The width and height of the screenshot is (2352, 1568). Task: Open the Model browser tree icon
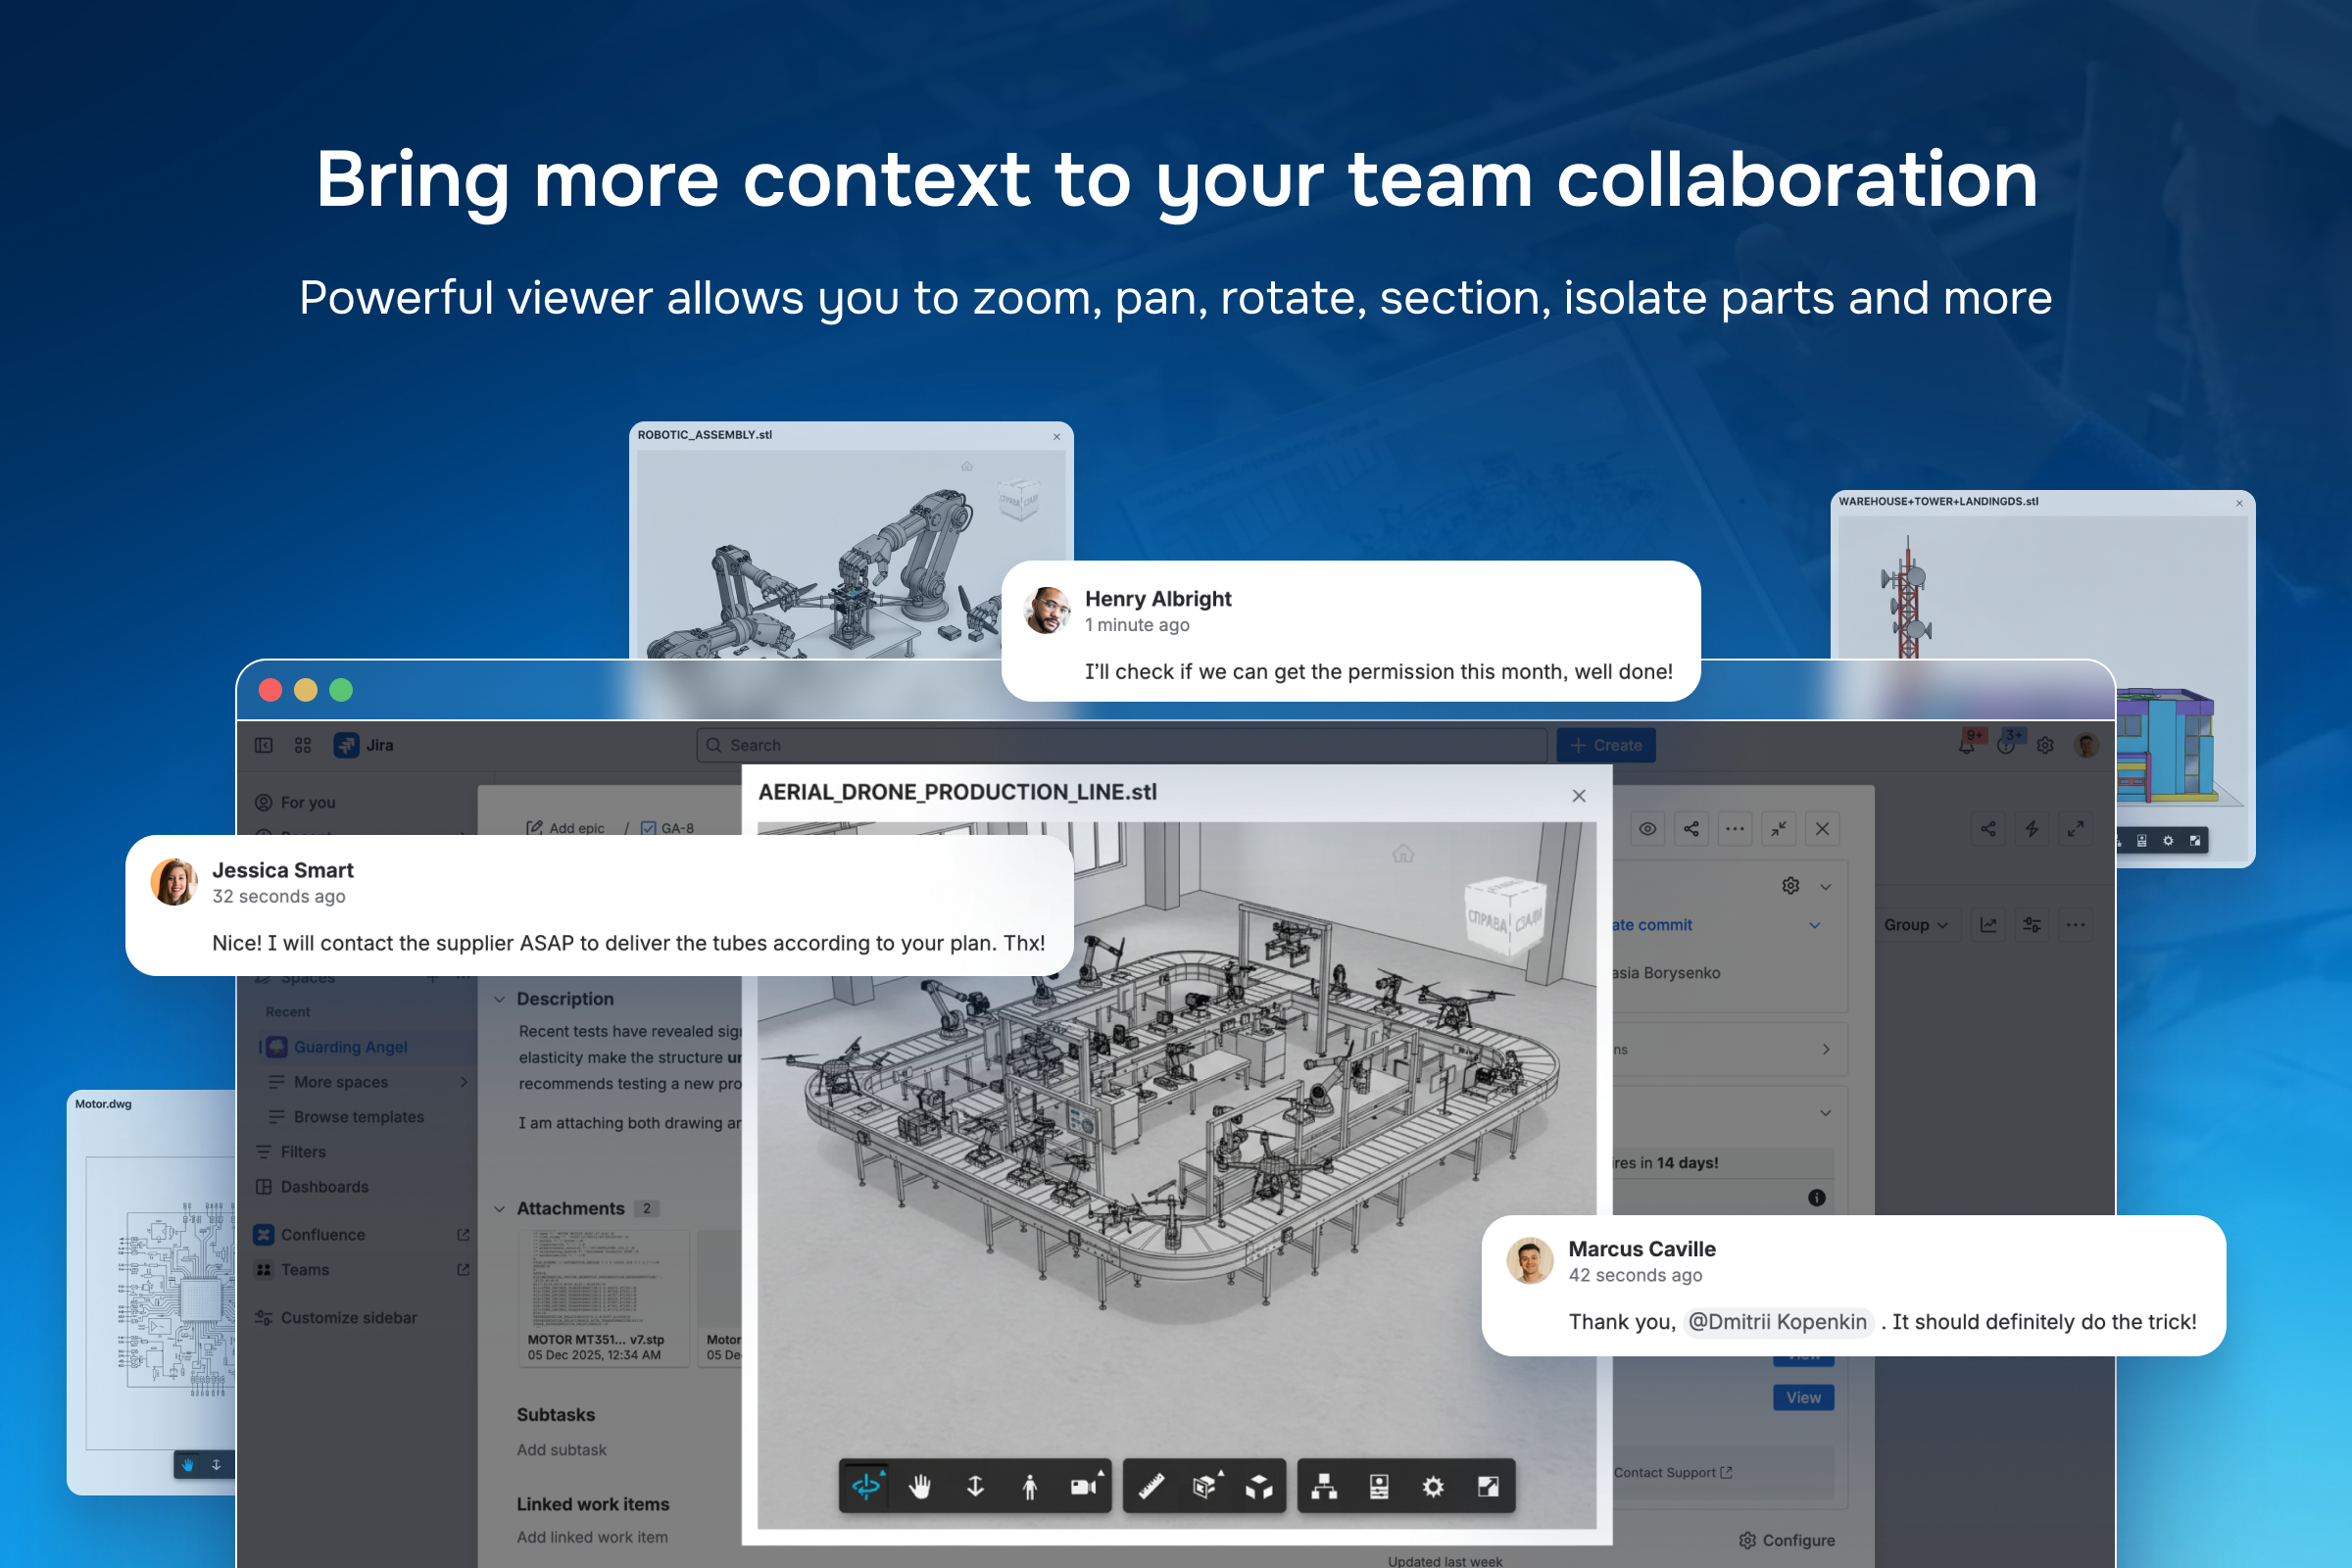(1324, 1487)
